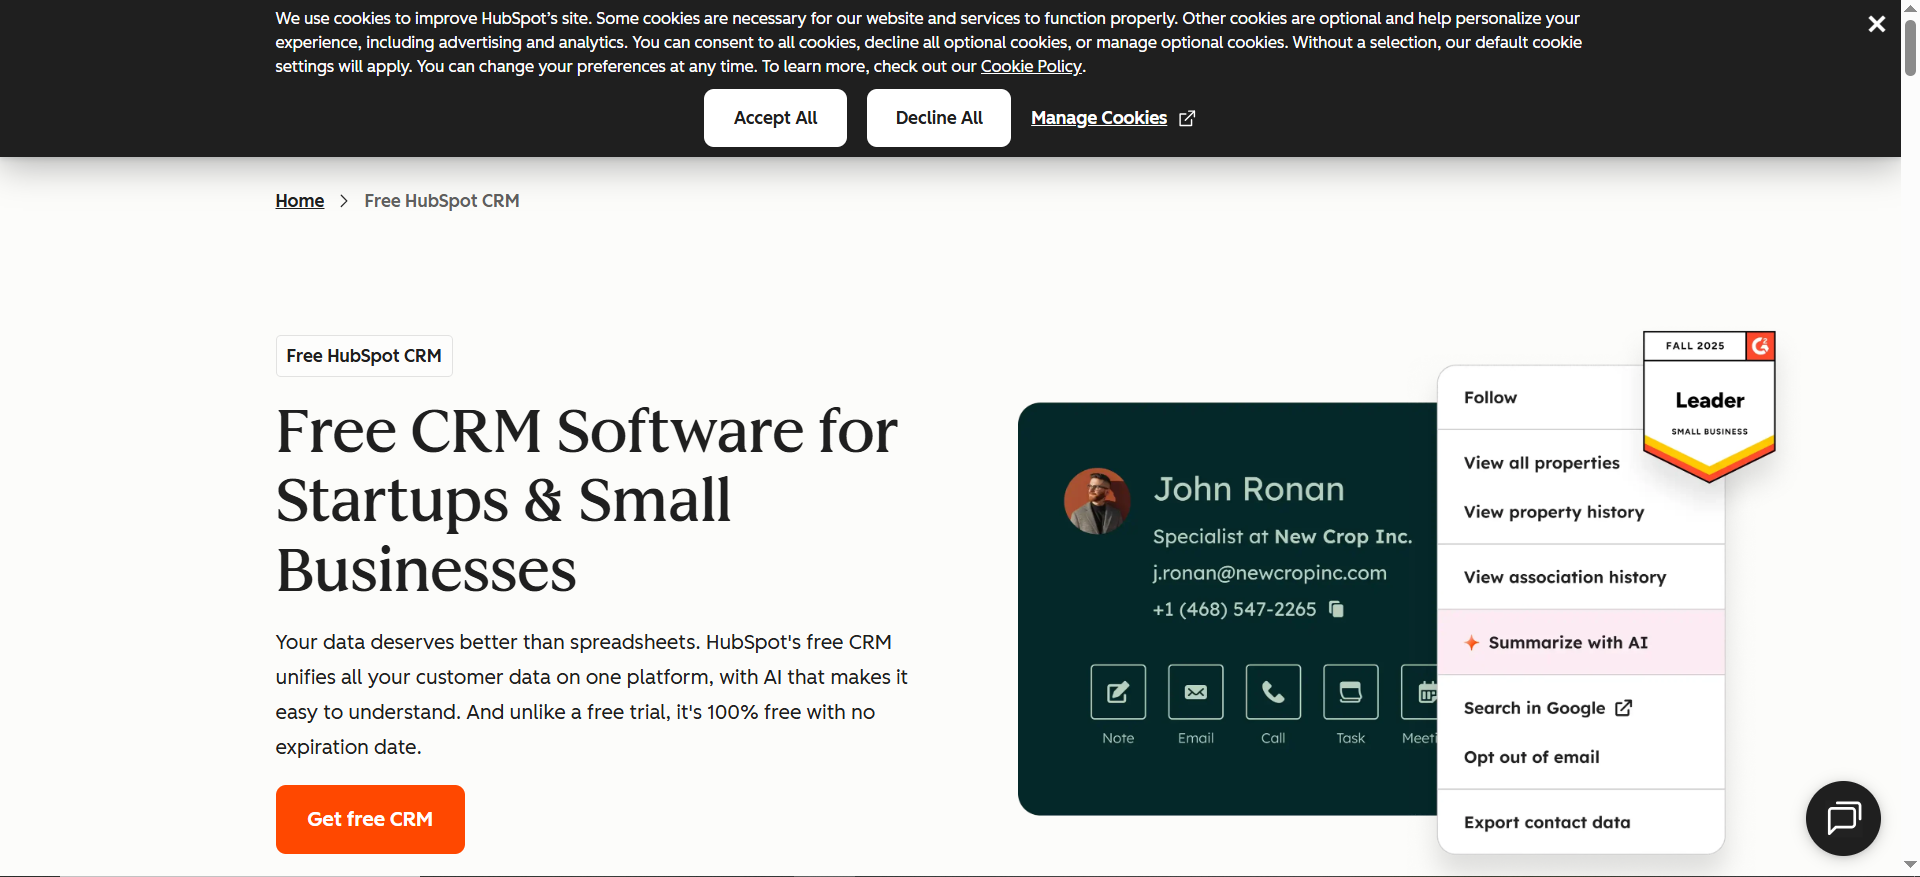This screenshot has height=877, width=1920.
Task: Click the breadcrumb chevron separator icon
Action: [344, 201]
